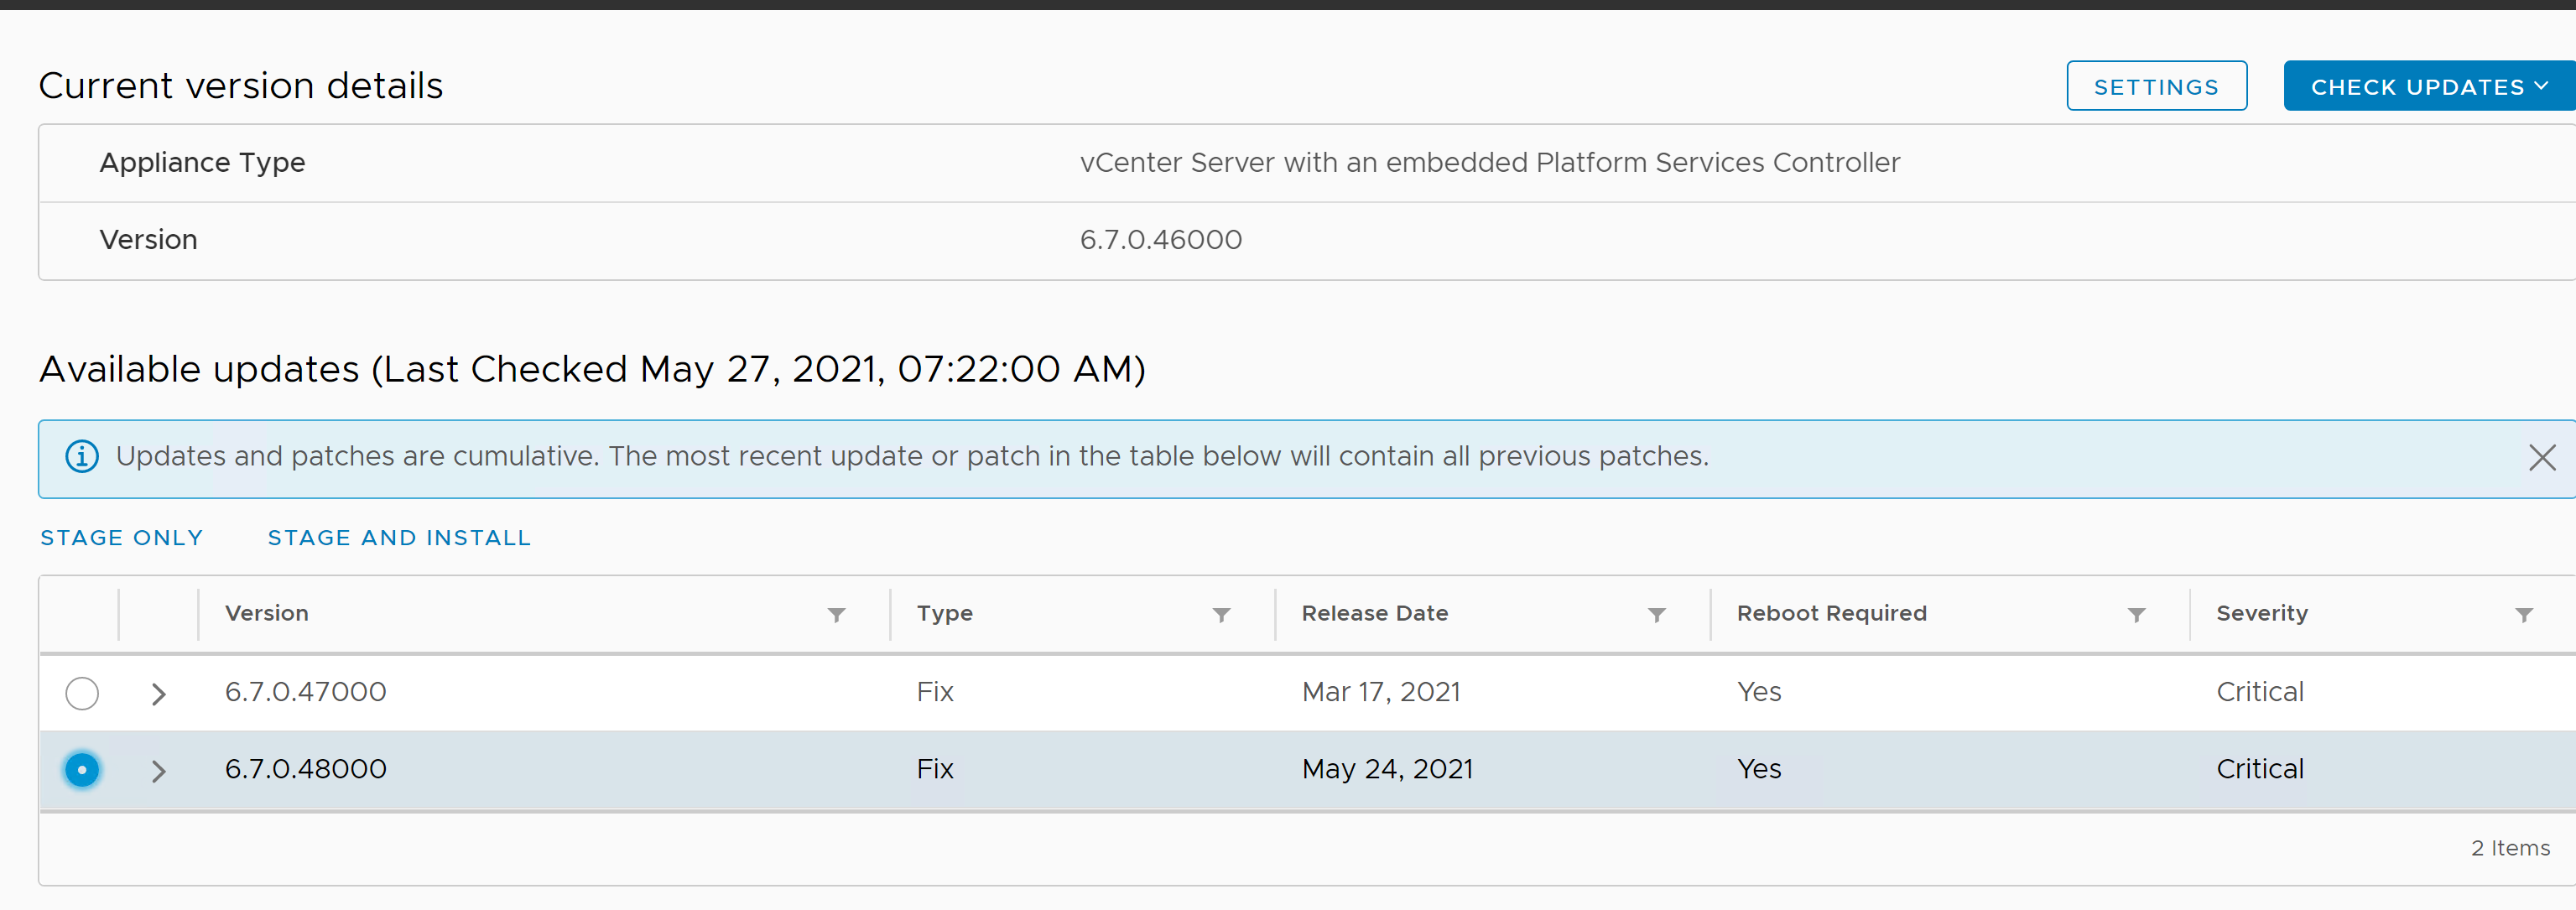Screen dimensions: 2576x910
Task: Click the Version column filter icon
Action: [836, 614]
